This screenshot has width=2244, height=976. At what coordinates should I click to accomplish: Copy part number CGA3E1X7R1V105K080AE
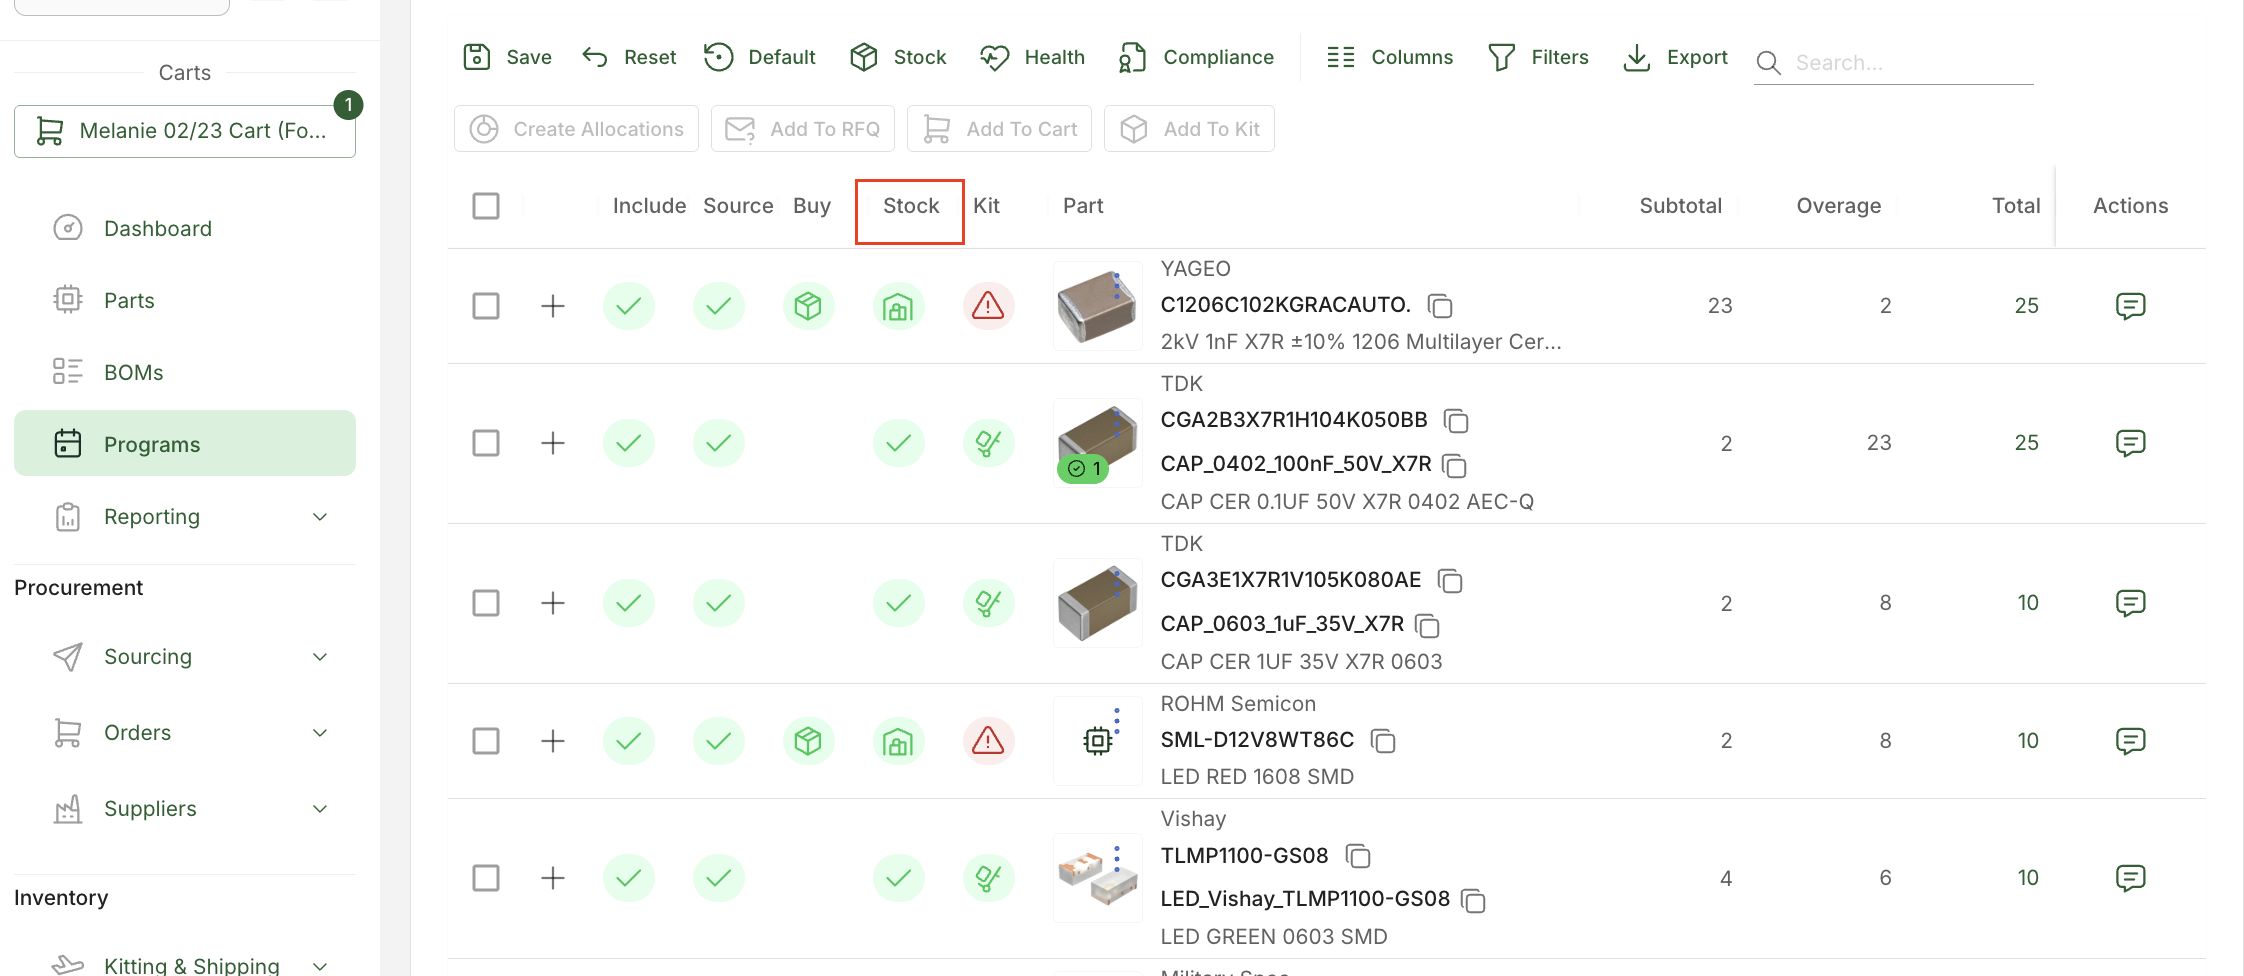1450,581
